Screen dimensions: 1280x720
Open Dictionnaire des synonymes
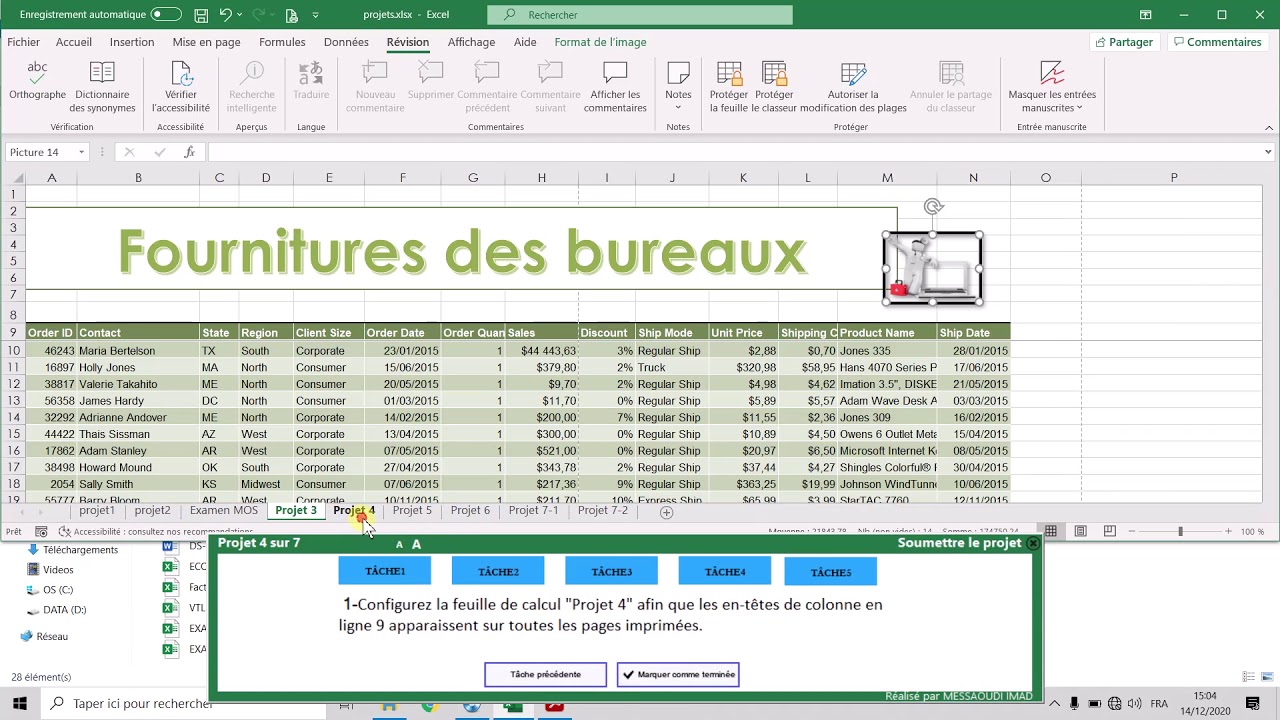pyautogui.click(x=102, y=87)
